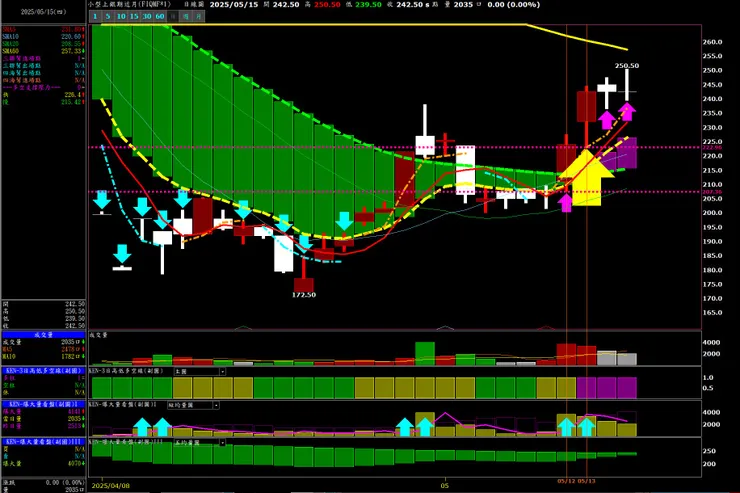Click the SMA5 indicator value row
Viewport: 740px width, 493px height.
coord(43,29)
